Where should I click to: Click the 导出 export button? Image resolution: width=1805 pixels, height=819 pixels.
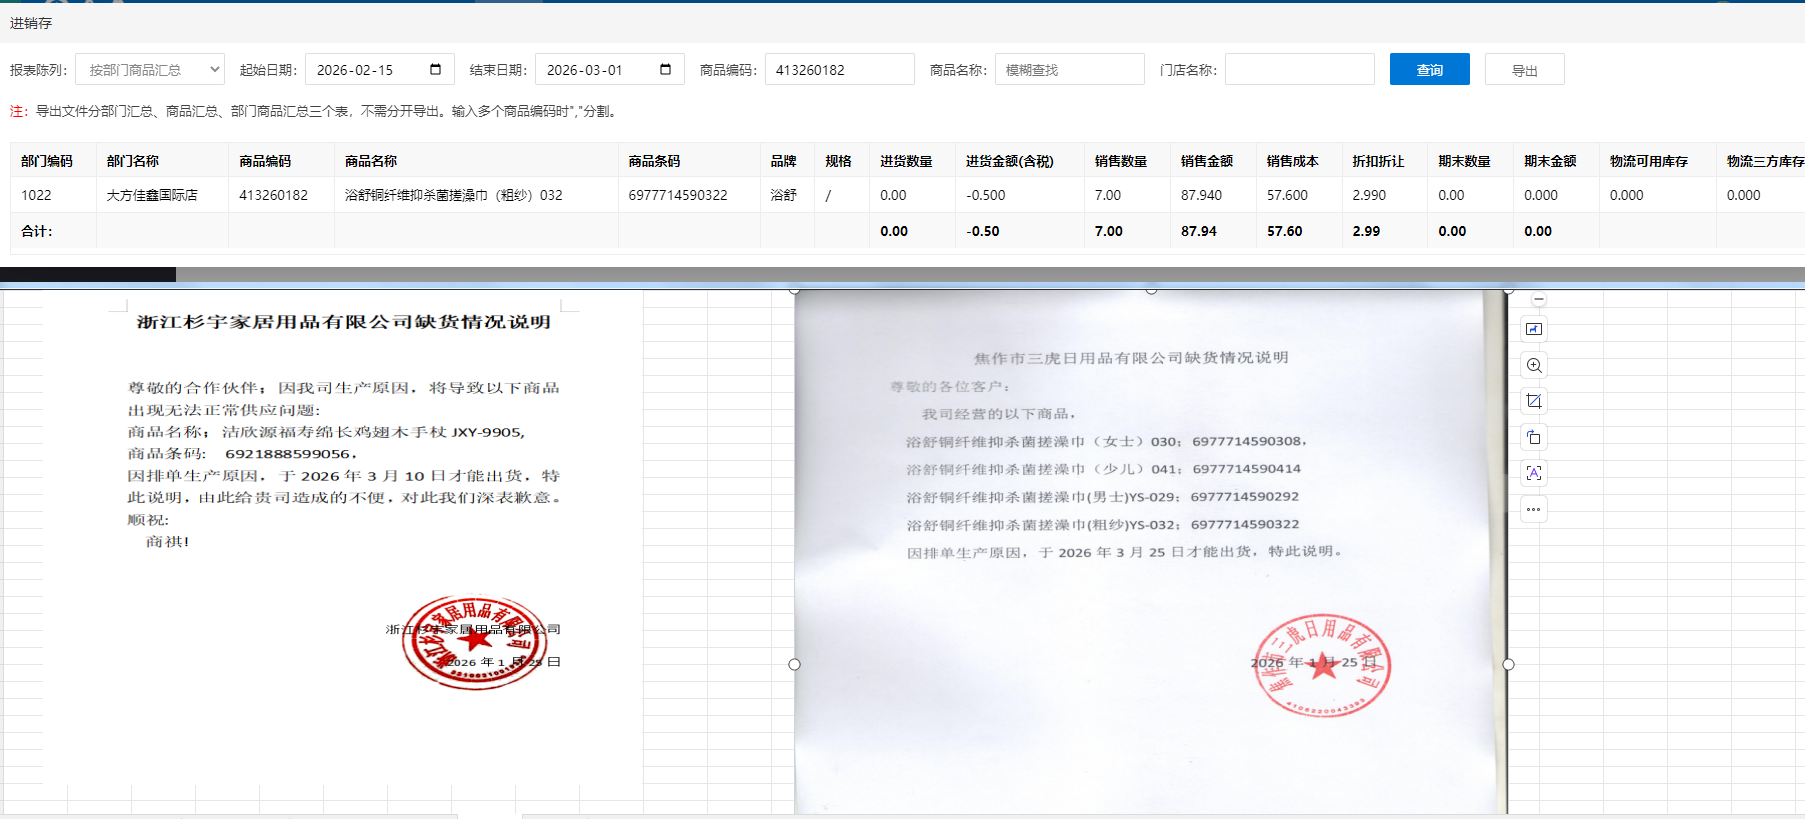click(1524, 70)
